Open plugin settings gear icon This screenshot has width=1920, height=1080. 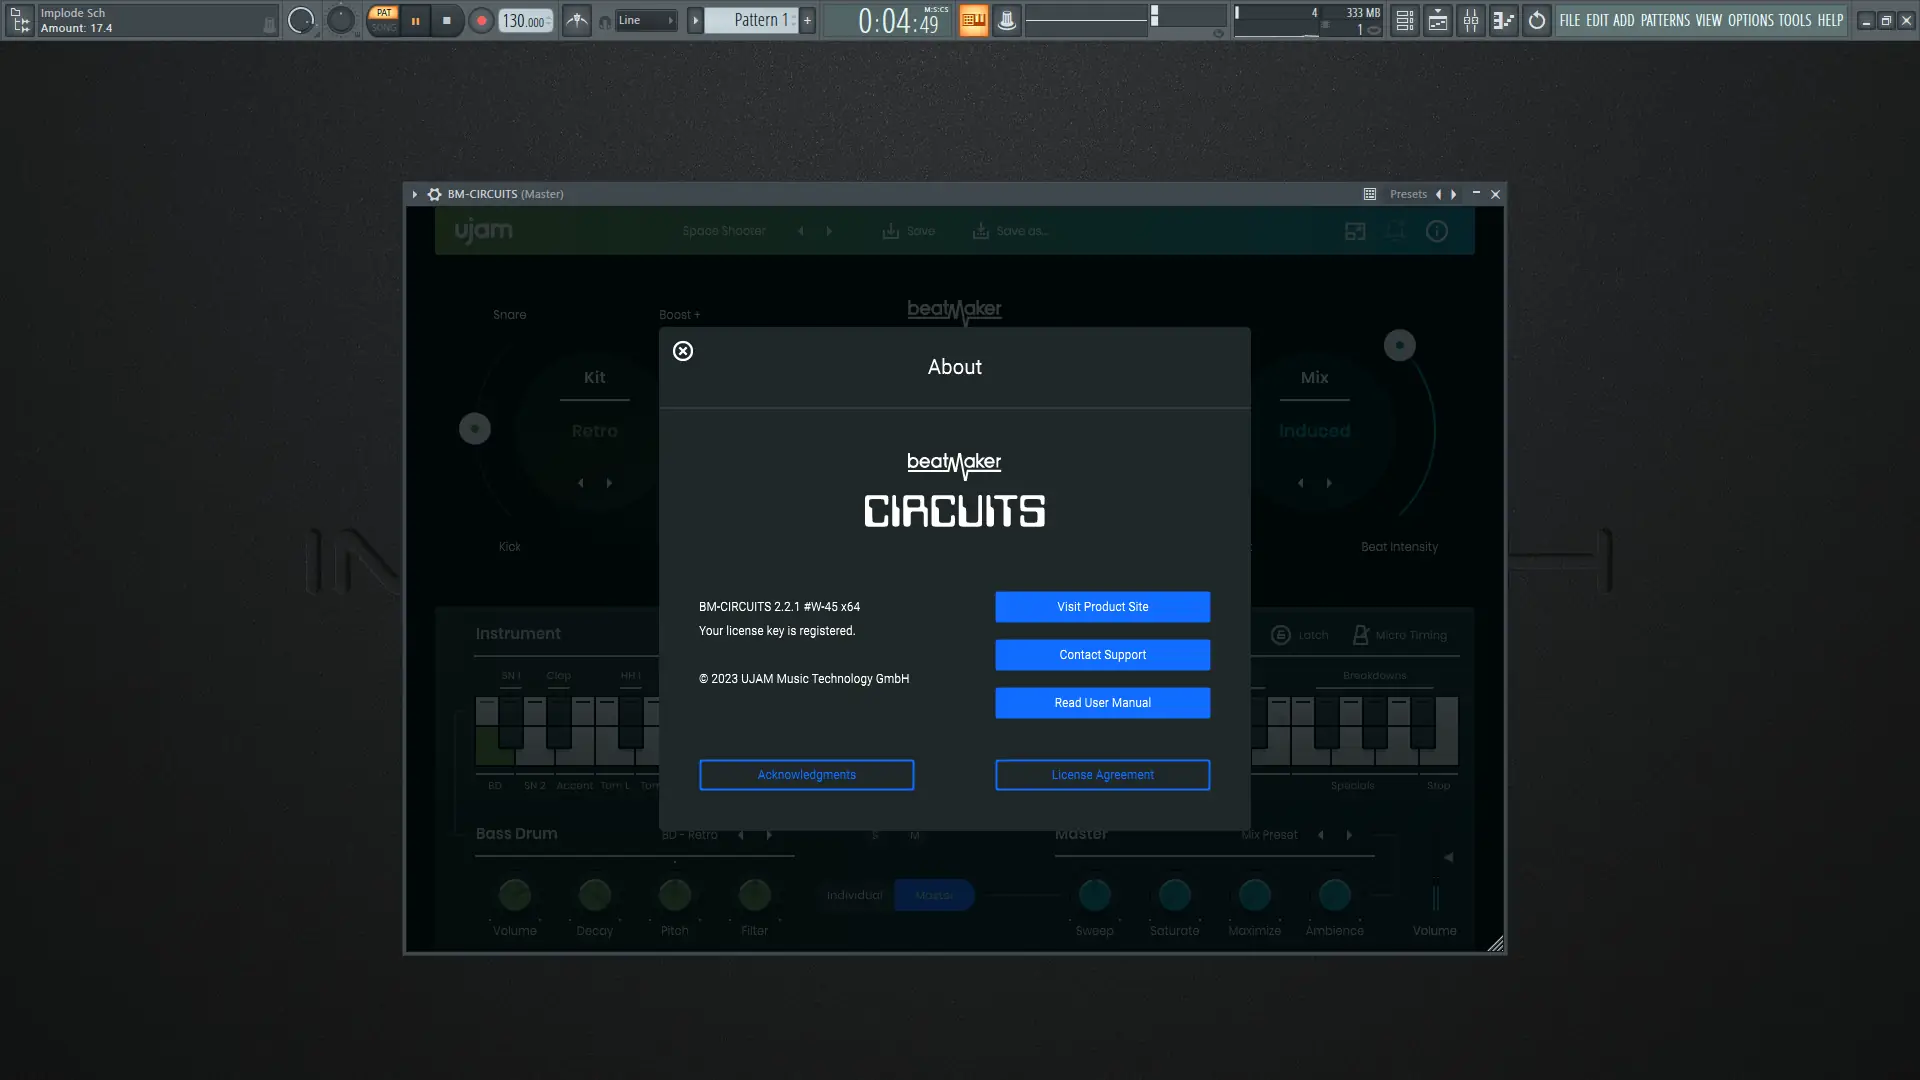click(434, 194)
